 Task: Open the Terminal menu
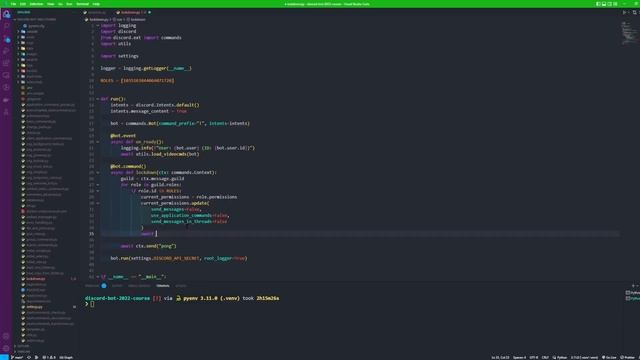pos(82,4)
